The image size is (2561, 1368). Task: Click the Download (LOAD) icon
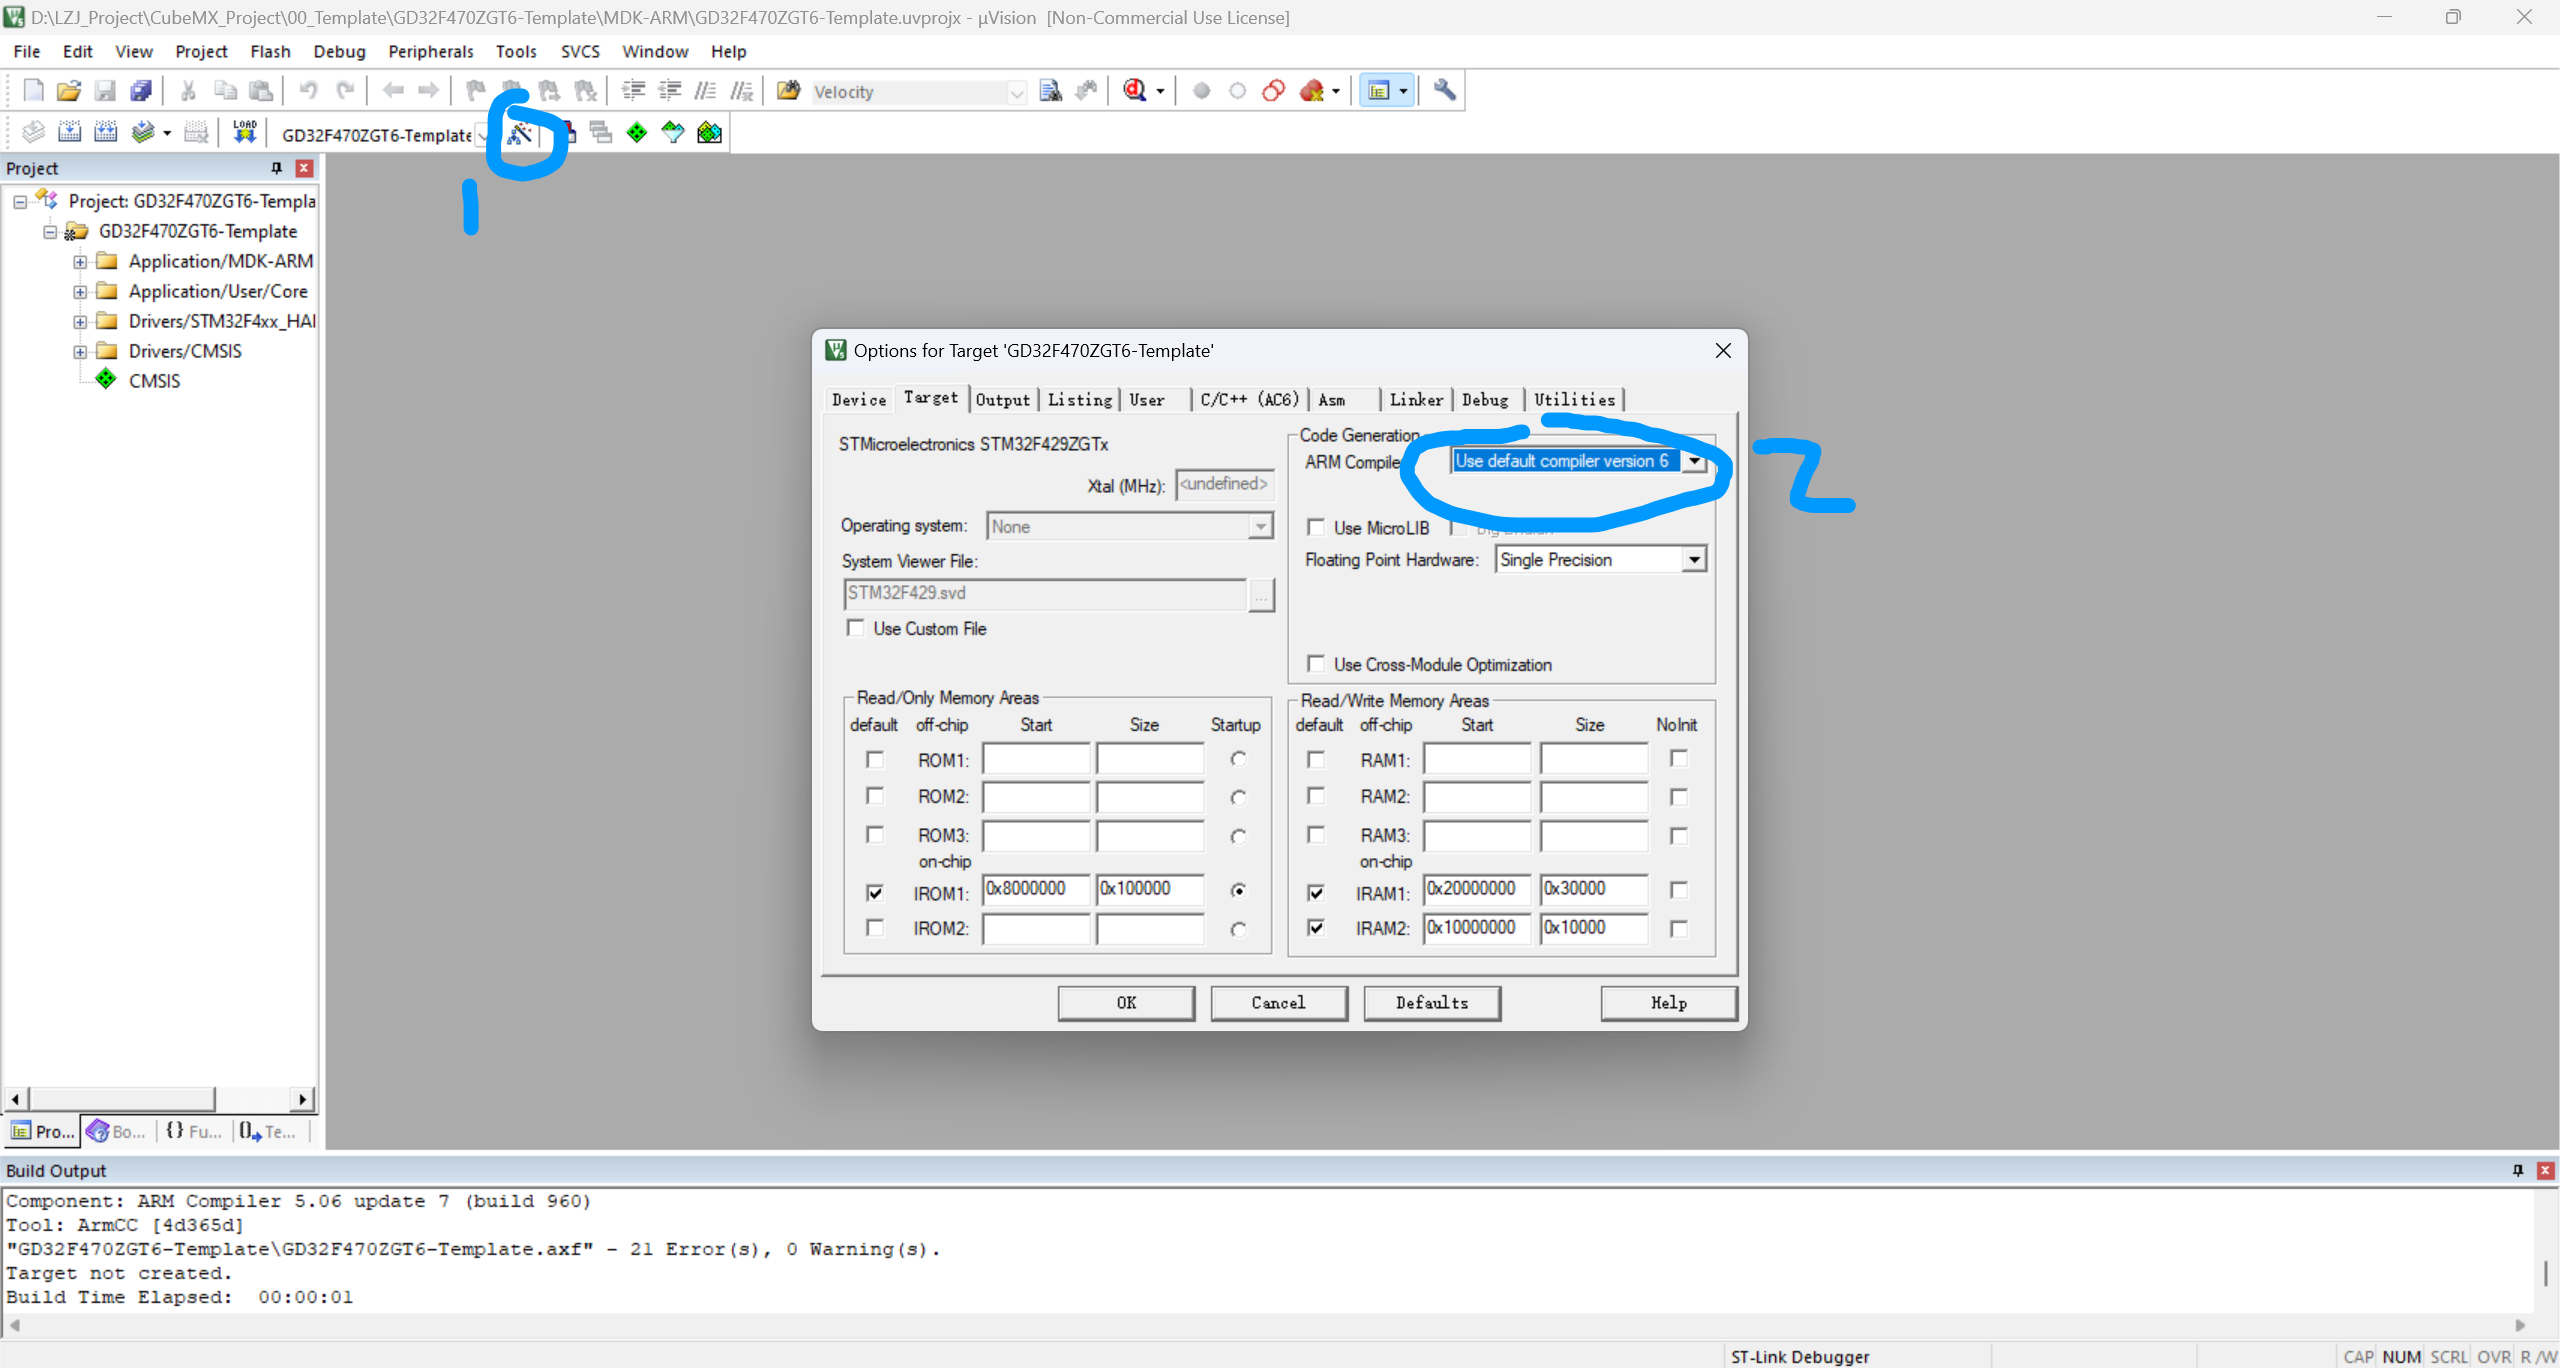tap(245, 133)
